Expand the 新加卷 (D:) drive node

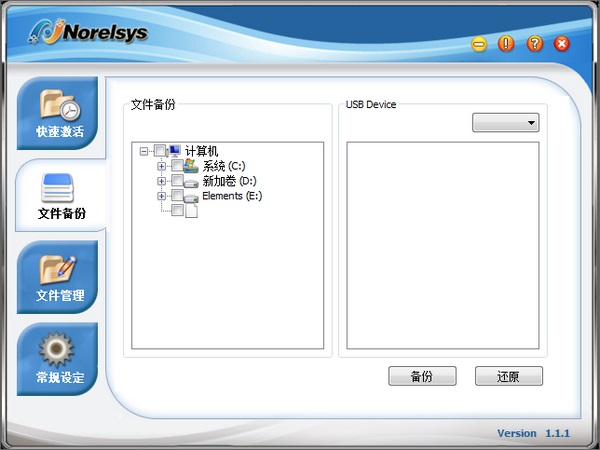pos(161,181)
